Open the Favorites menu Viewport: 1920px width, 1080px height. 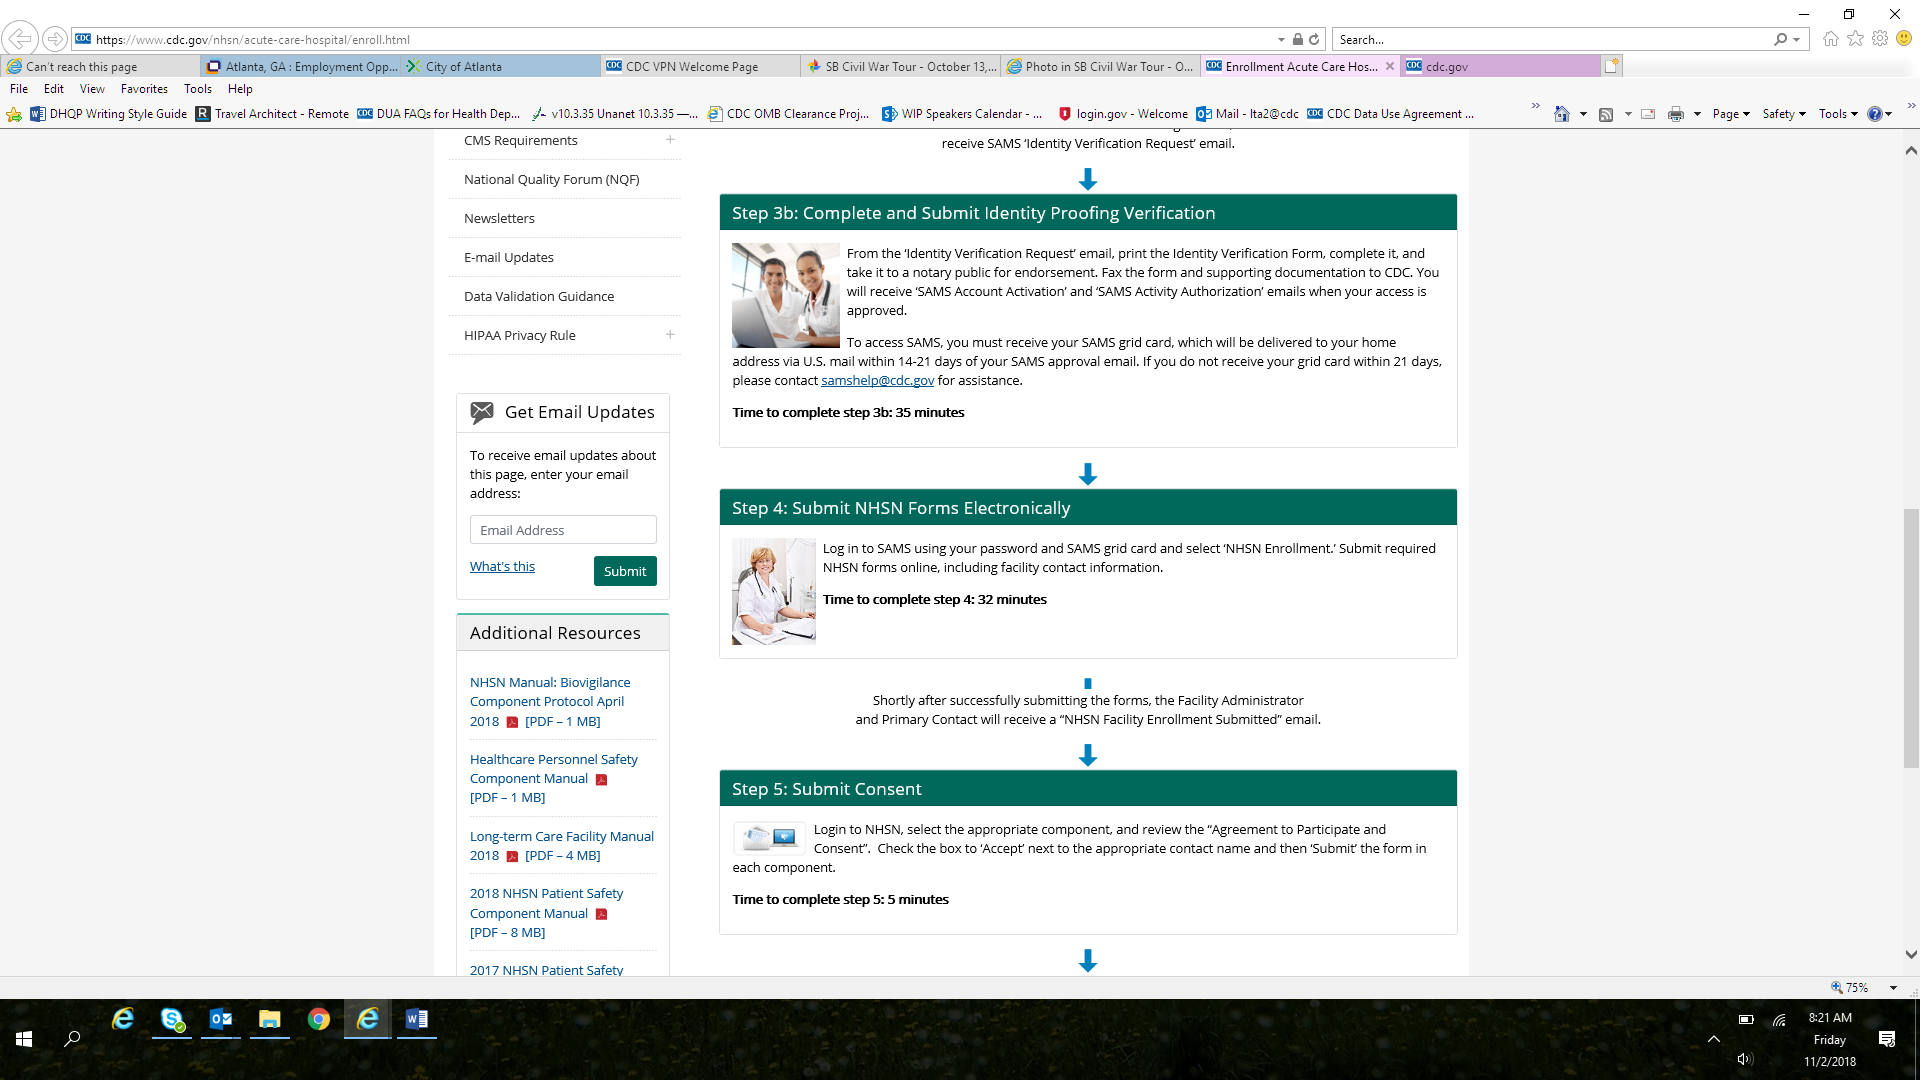pyautogui.click(x=144, y=89)
